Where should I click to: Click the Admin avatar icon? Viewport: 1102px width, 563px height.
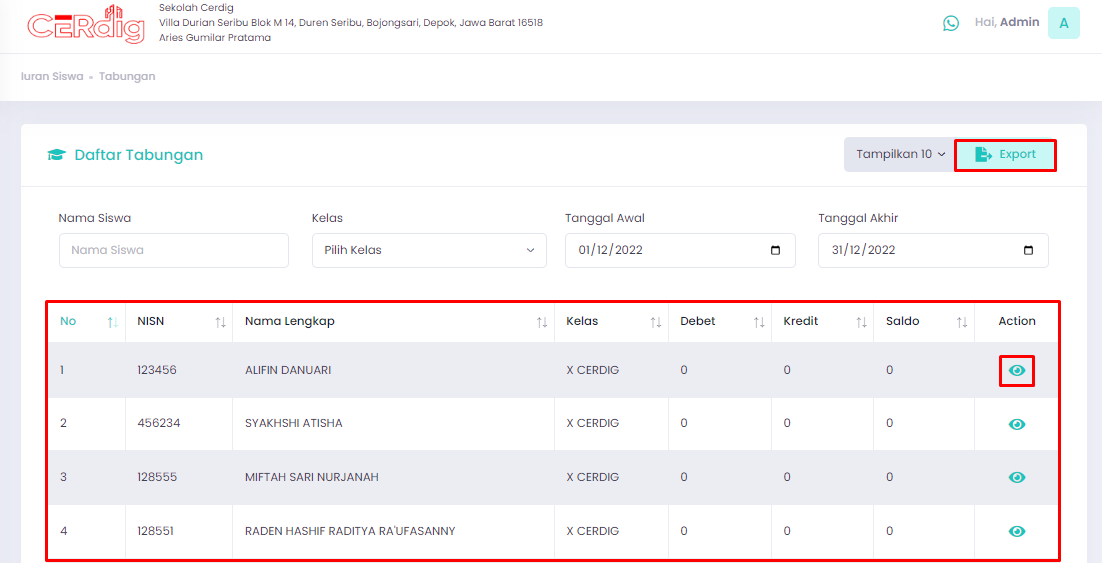click(1063, 23)
